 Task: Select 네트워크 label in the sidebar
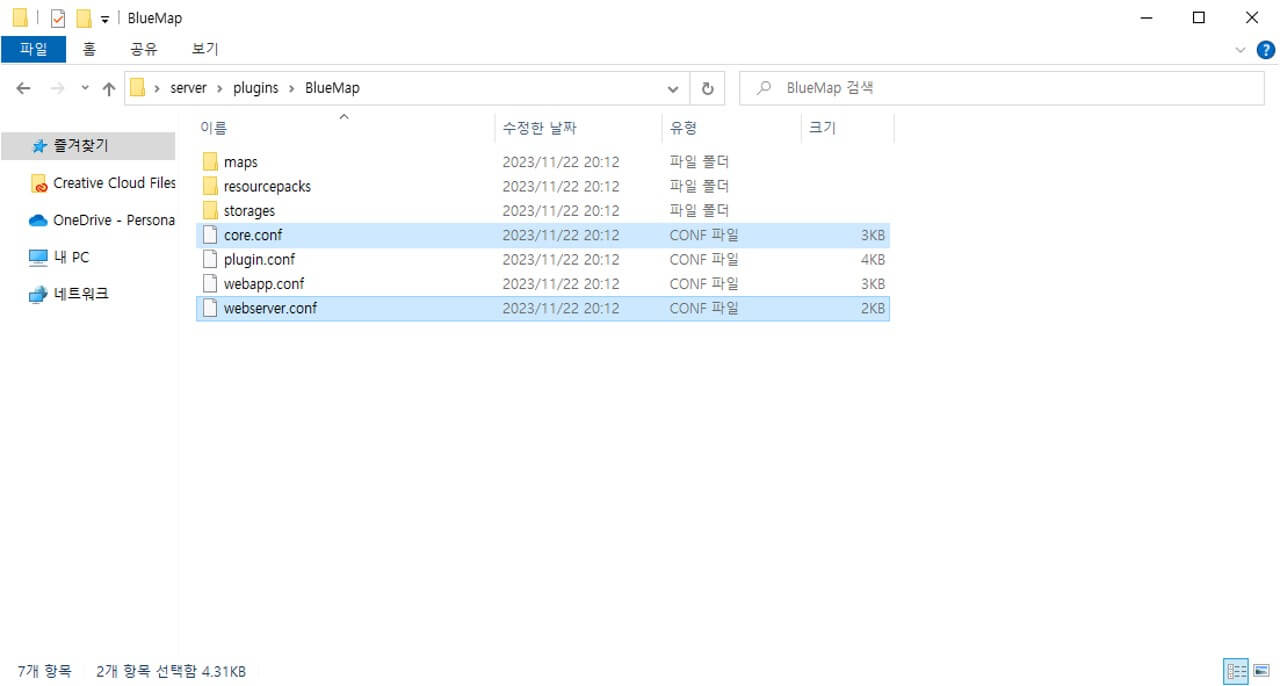pyautogui.click(x=81, y=294)
